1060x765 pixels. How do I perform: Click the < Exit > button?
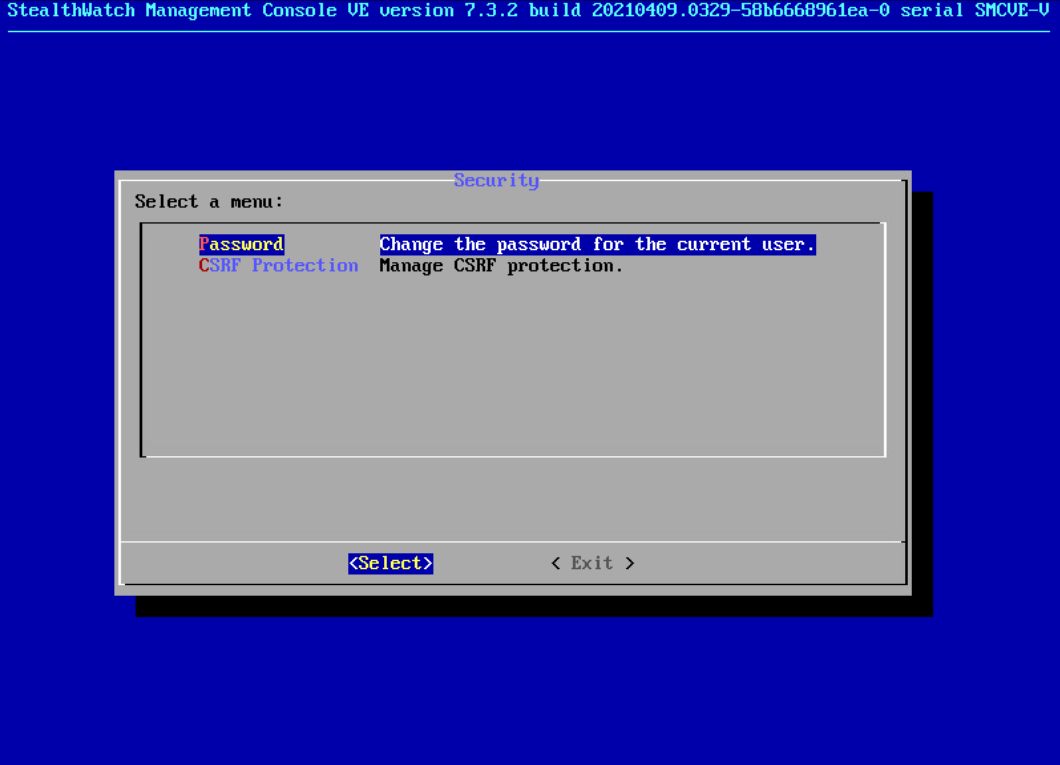[592, 563]
